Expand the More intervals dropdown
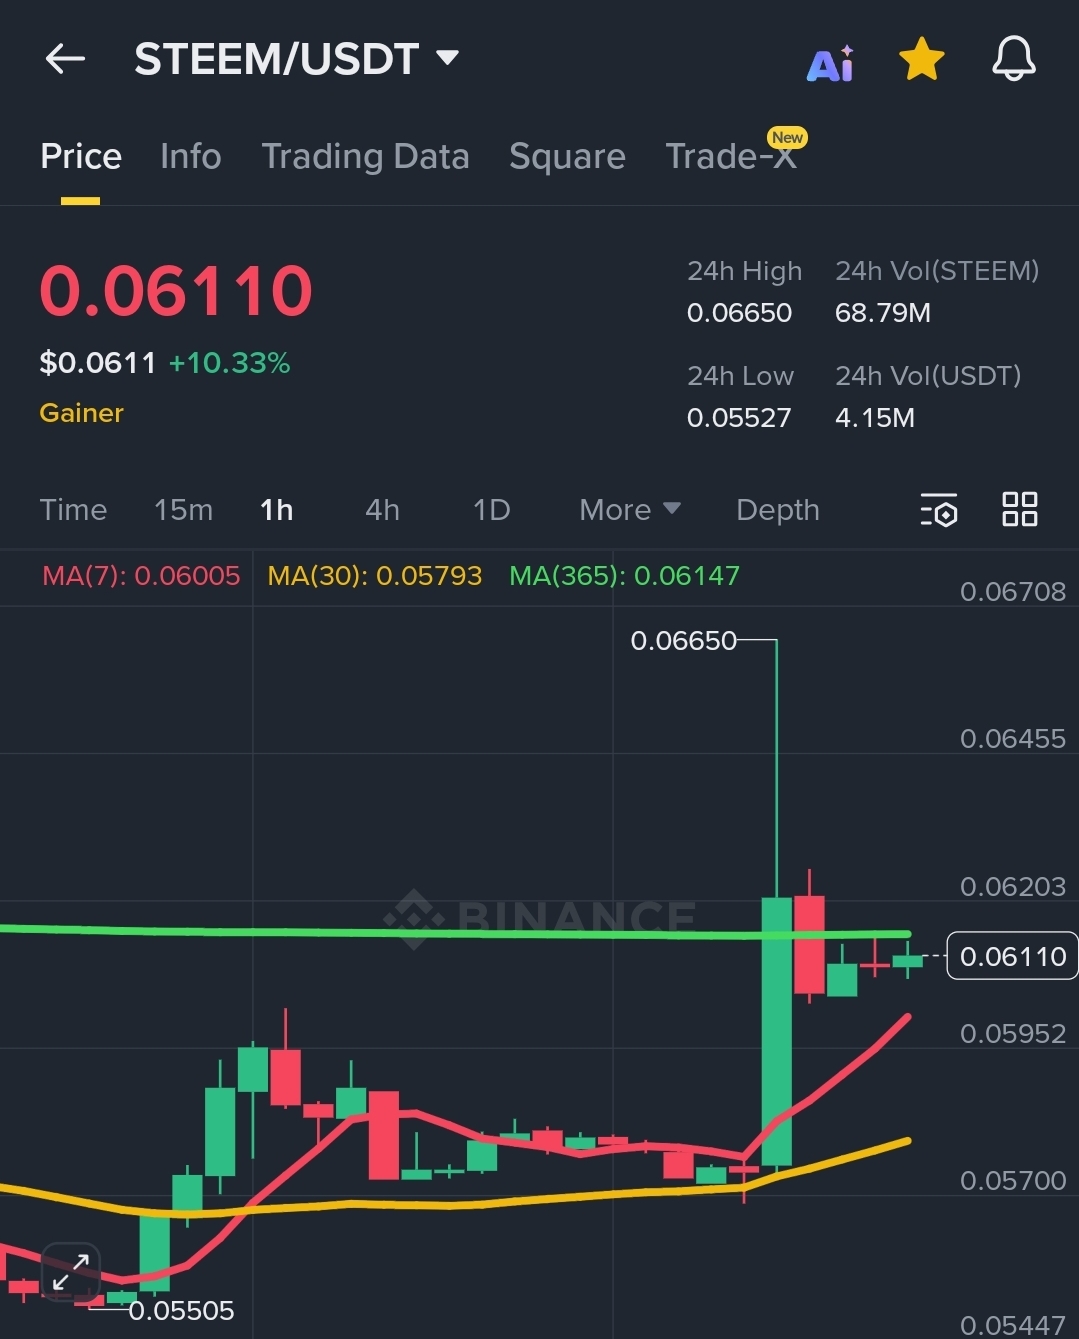This screenshot has height=1339, width=1079. tap(630, 510)
